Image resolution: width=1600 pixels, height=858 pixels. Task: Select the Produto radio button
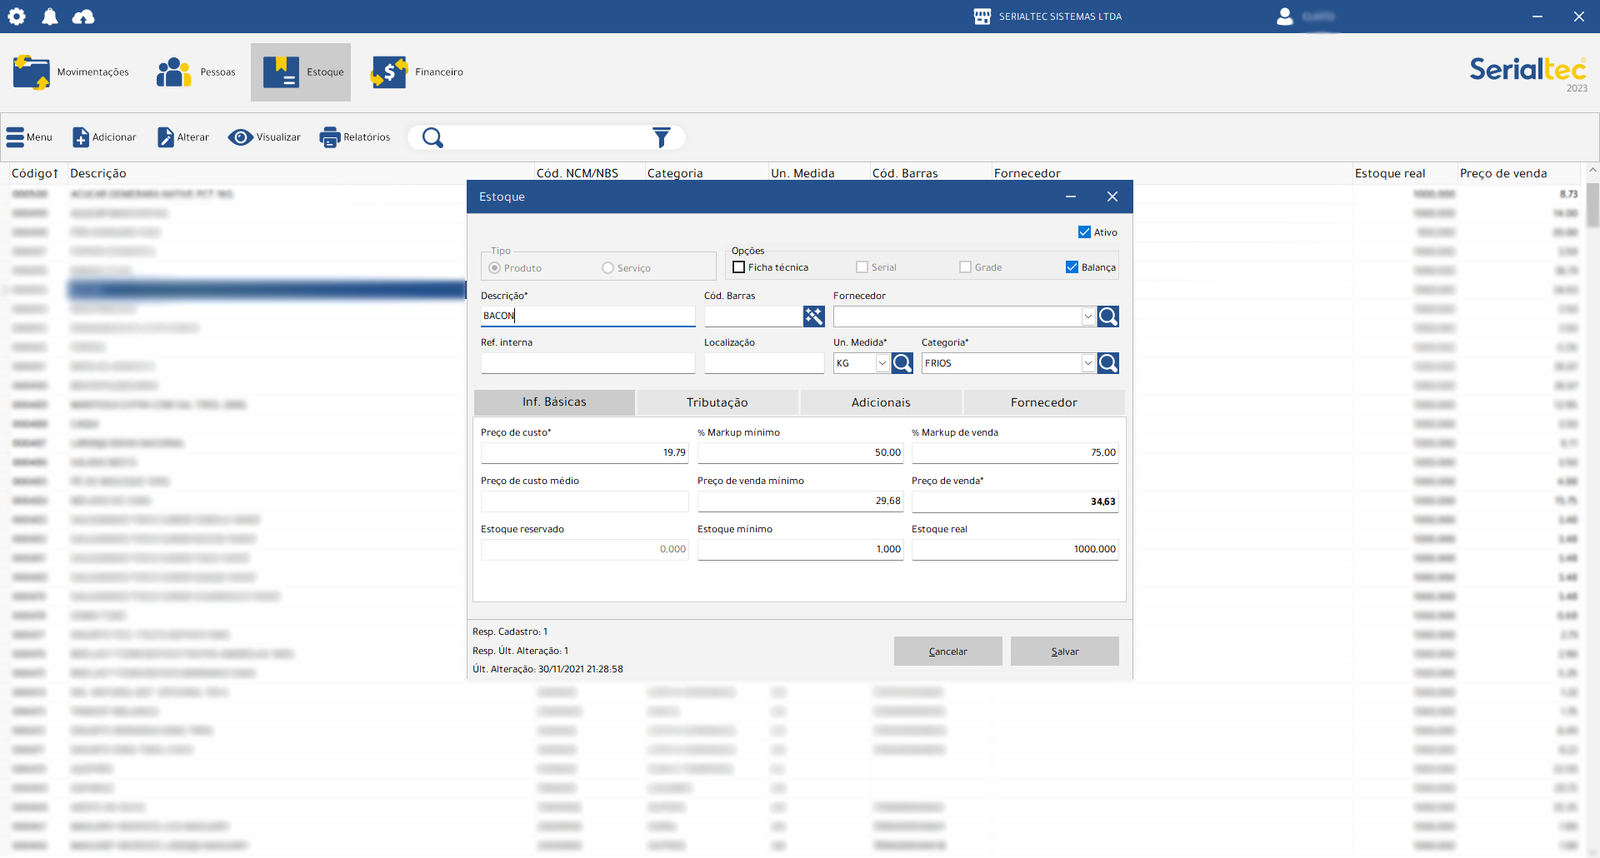[x=495, y=268]
